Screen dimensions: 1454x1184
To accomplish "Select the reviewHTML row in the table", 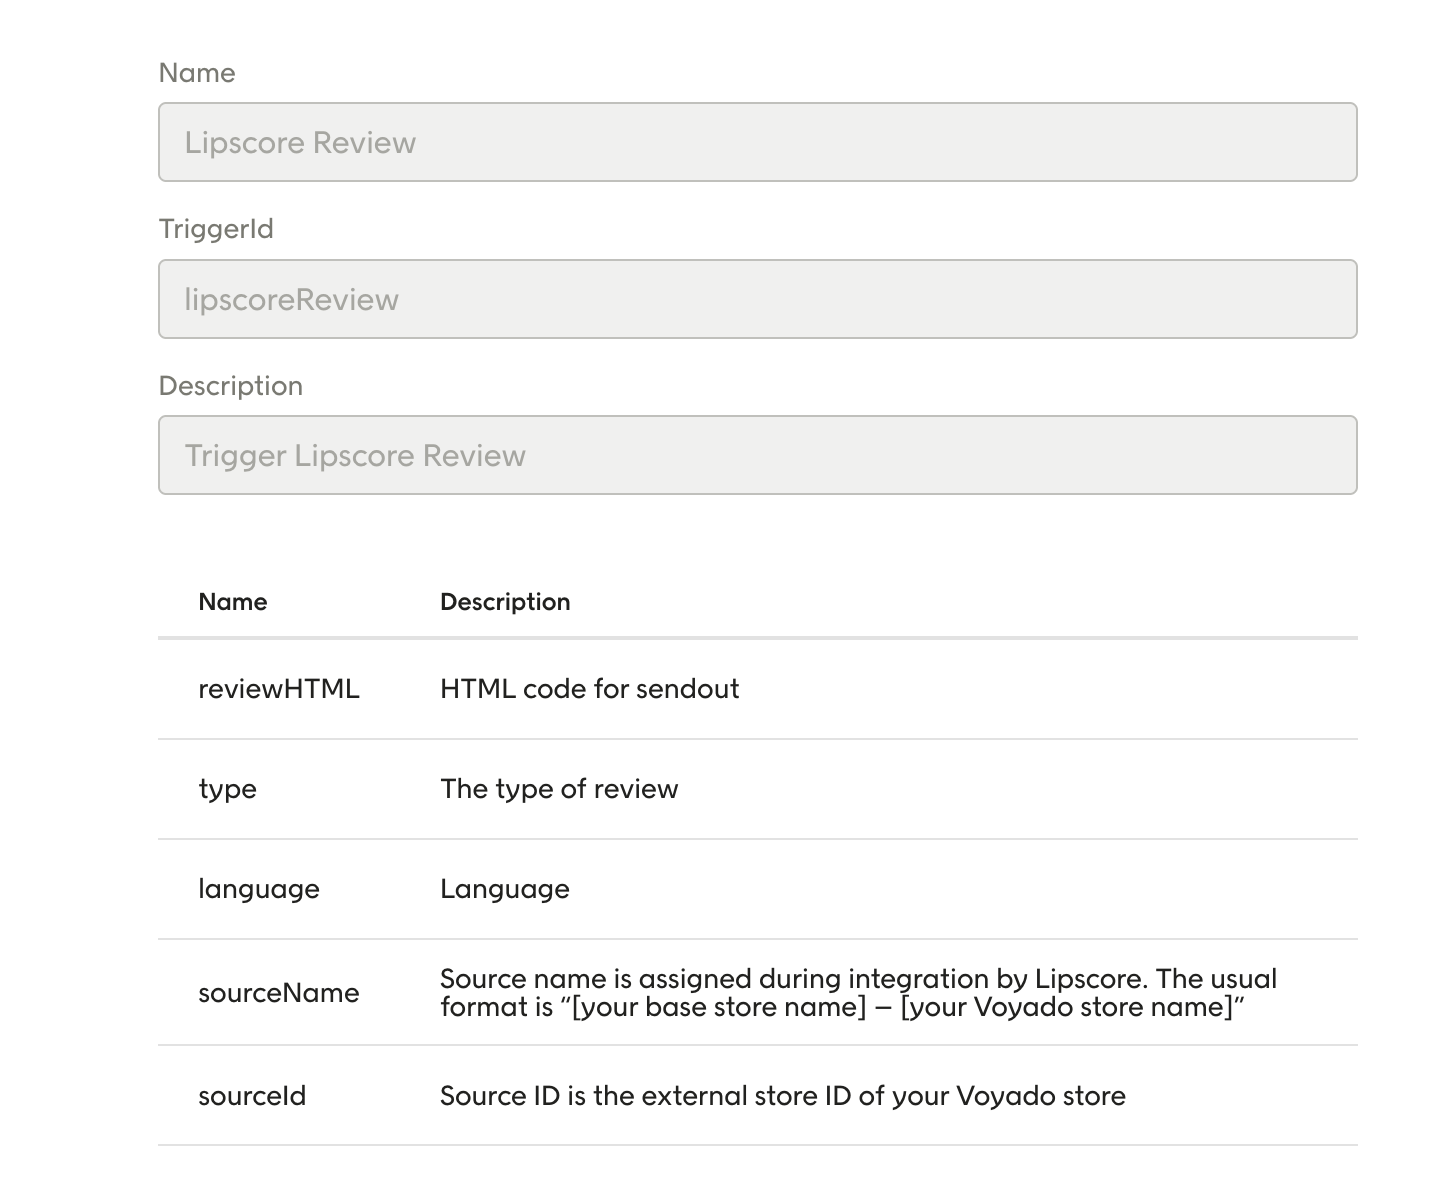I will click(x=280, y=689).
